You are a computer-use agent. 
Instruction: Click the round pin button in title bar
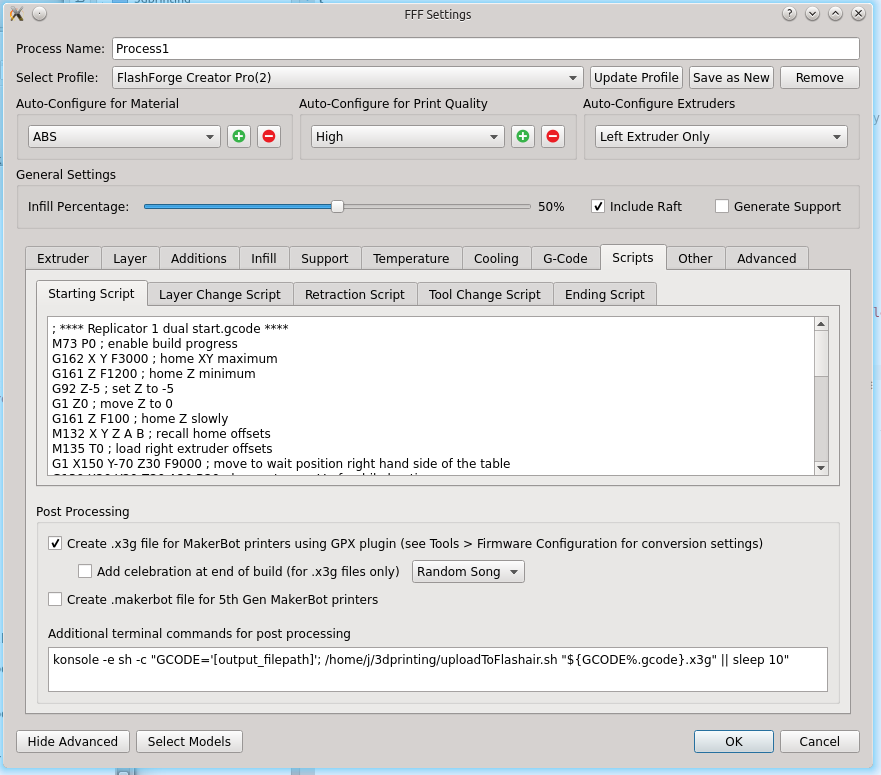point(39,14)
